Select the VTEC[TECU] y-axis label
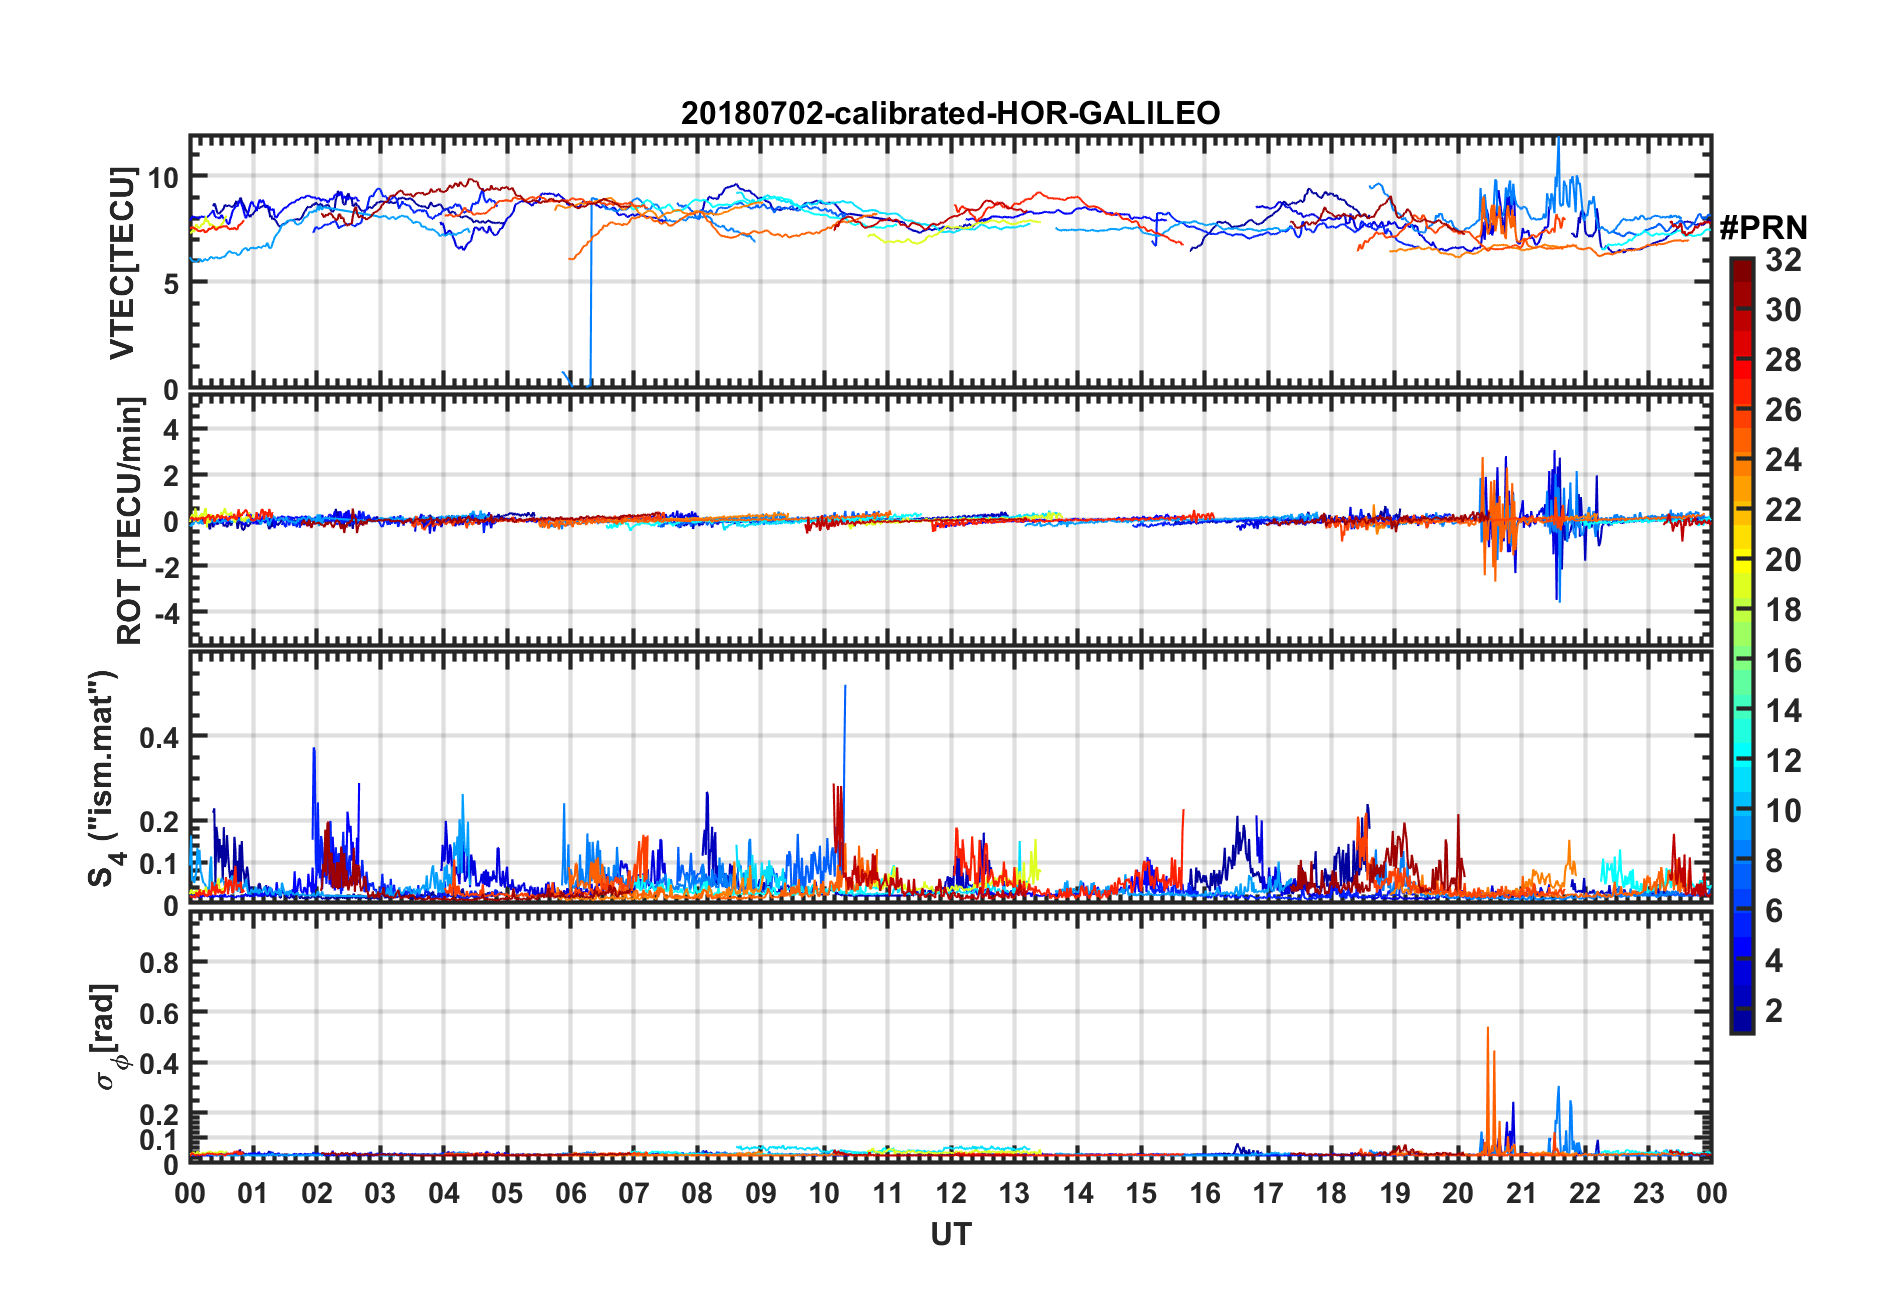The height and width of the screenshot is (1292, 1902). coord(122,263)
